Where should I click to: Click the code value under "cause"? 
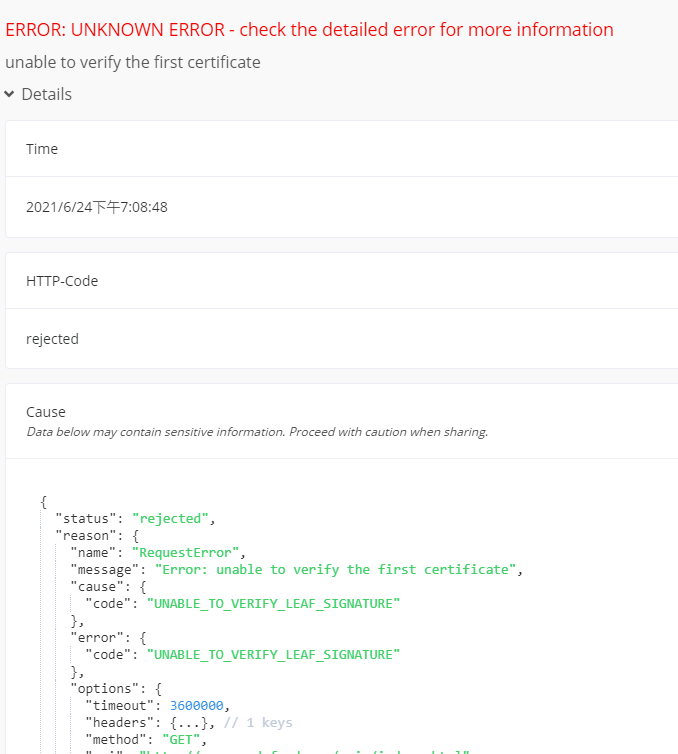(x=273, y=603)
